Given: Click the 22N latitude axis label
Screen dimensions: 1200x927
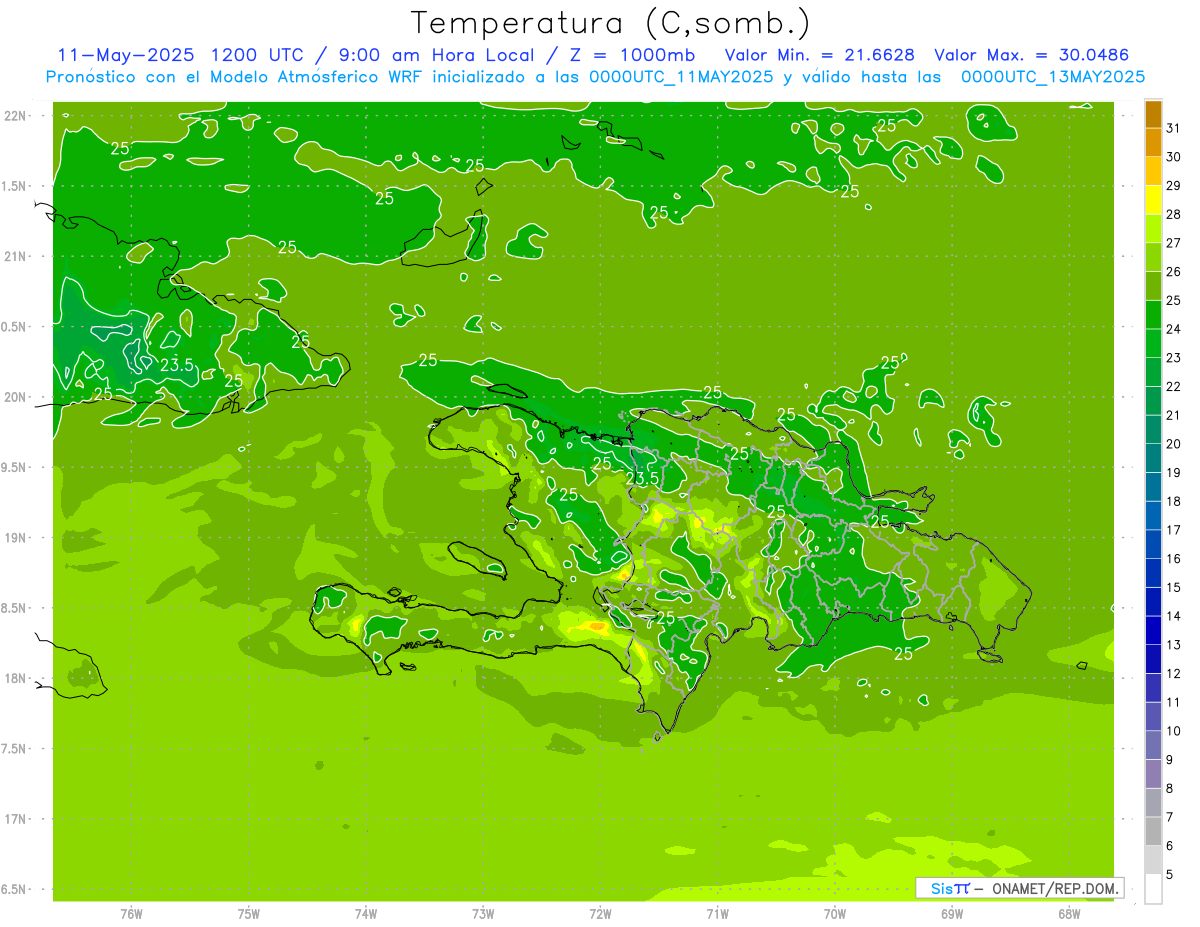Looking at the screenshot, I should [15, 115].
